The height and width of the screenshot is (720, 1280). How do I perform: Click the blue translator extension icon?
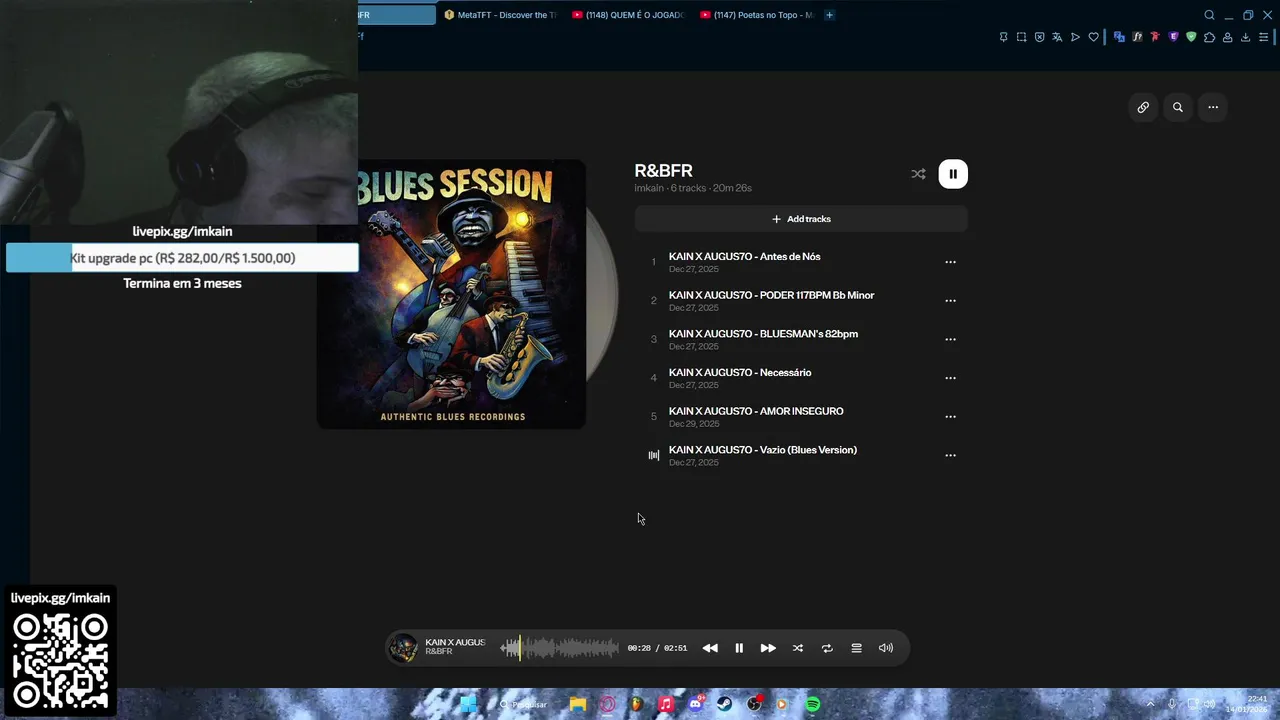1119,37
